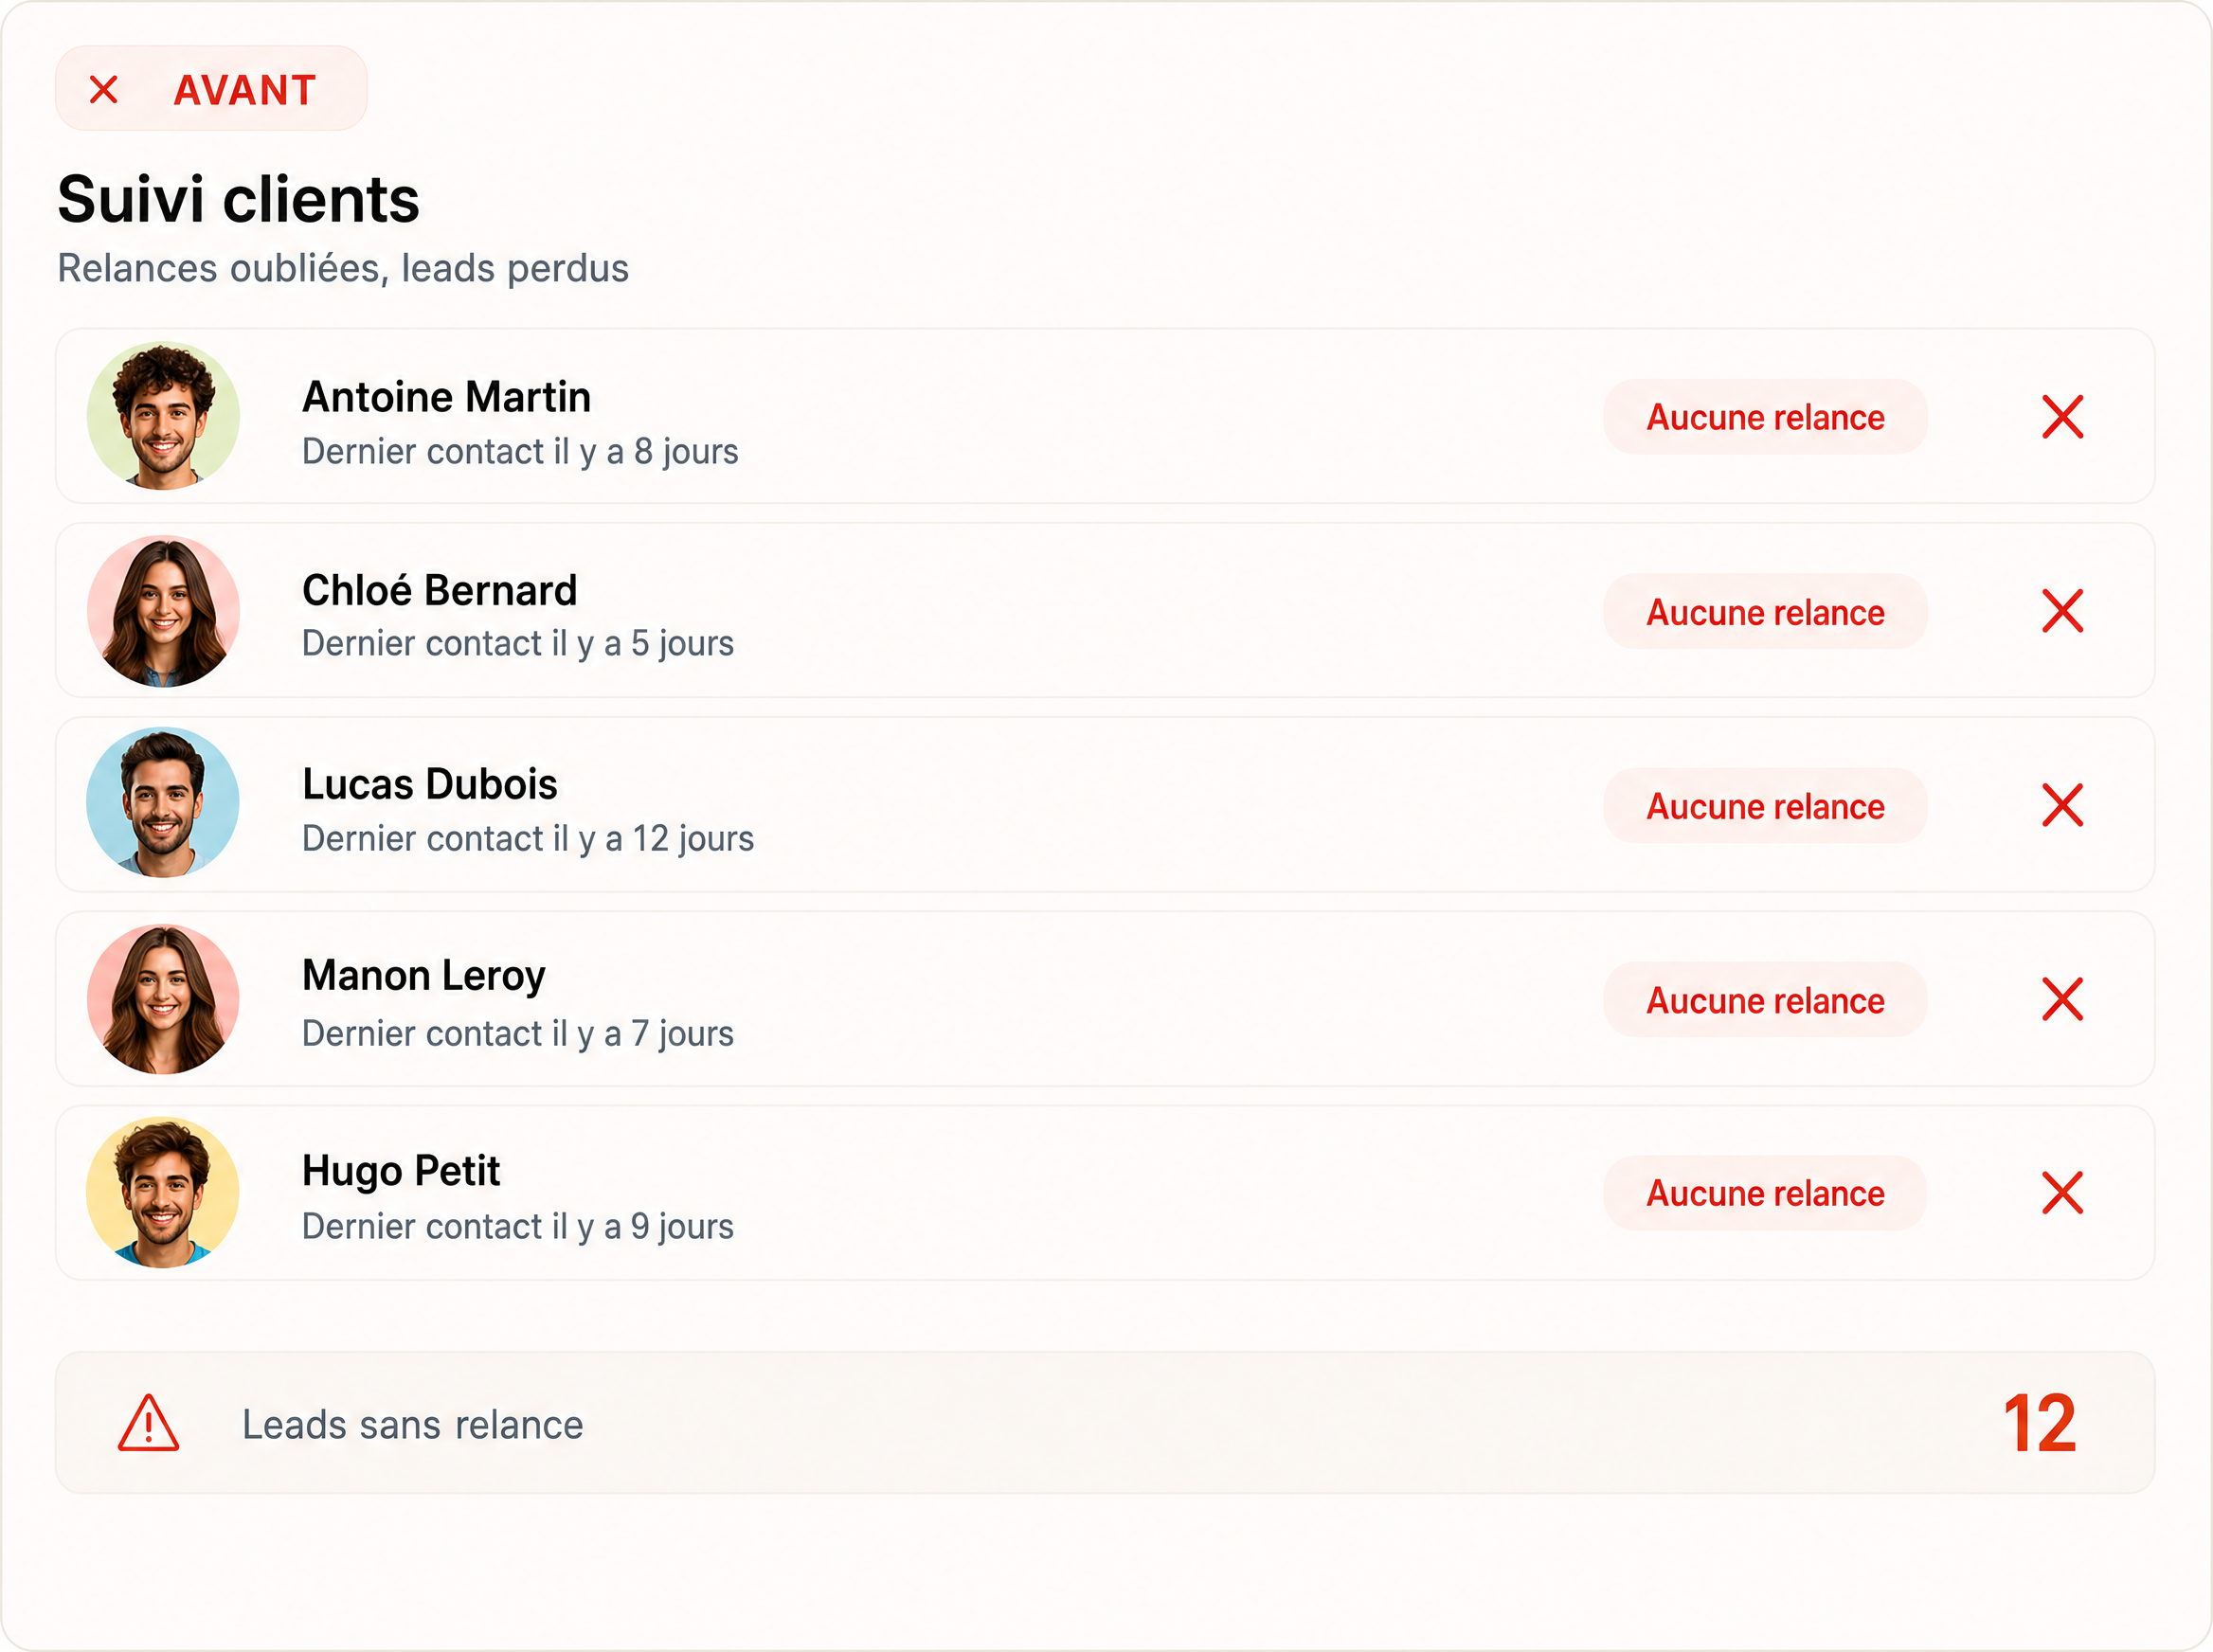Viewport: 2213px width, 1652px height.
Task: Open the Lucas Dubois contact name
Action: 430,784
